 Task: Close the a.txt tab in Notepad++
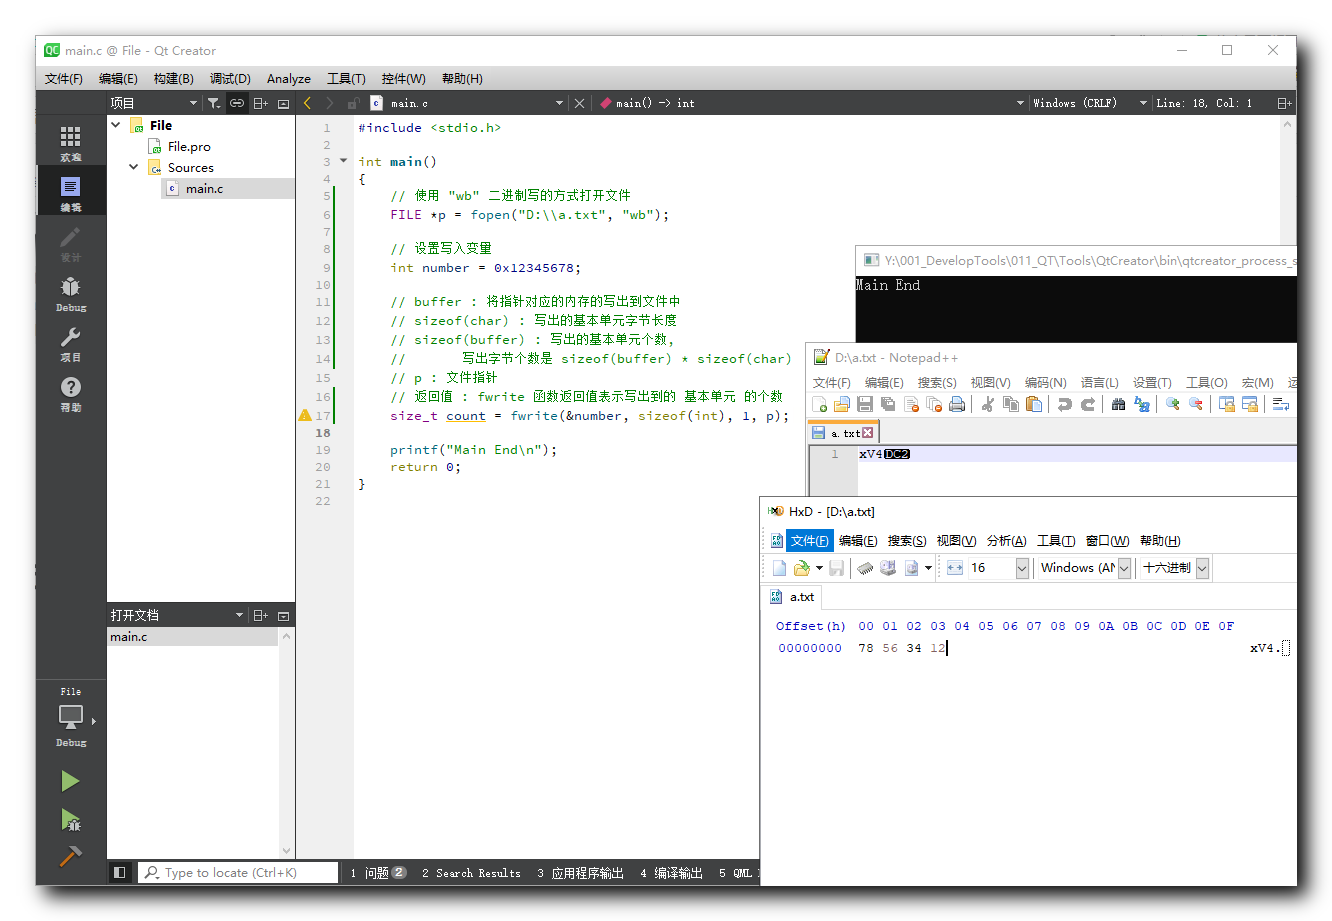point(867,433)
